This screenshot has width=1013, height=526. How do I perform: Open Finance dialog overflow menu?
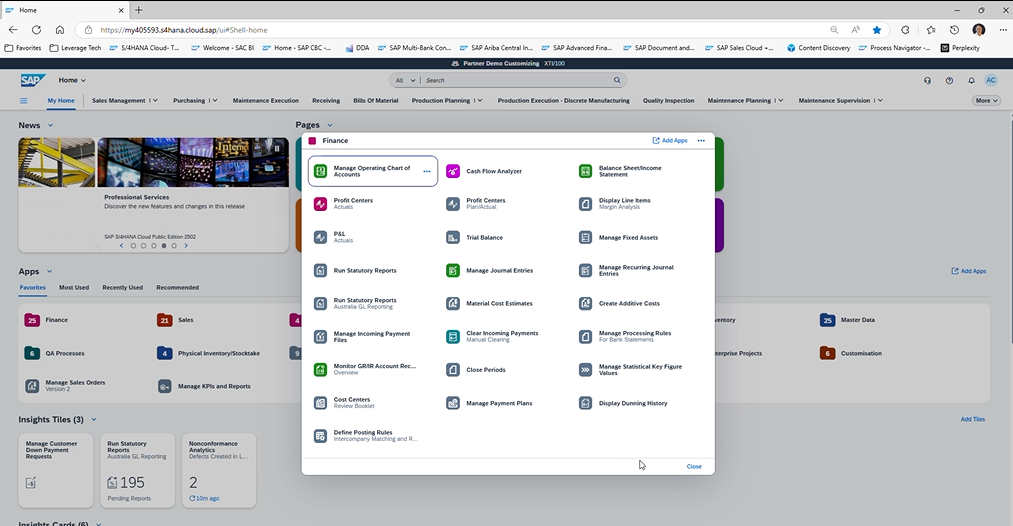pyautogui.click(x=701, y=140)
